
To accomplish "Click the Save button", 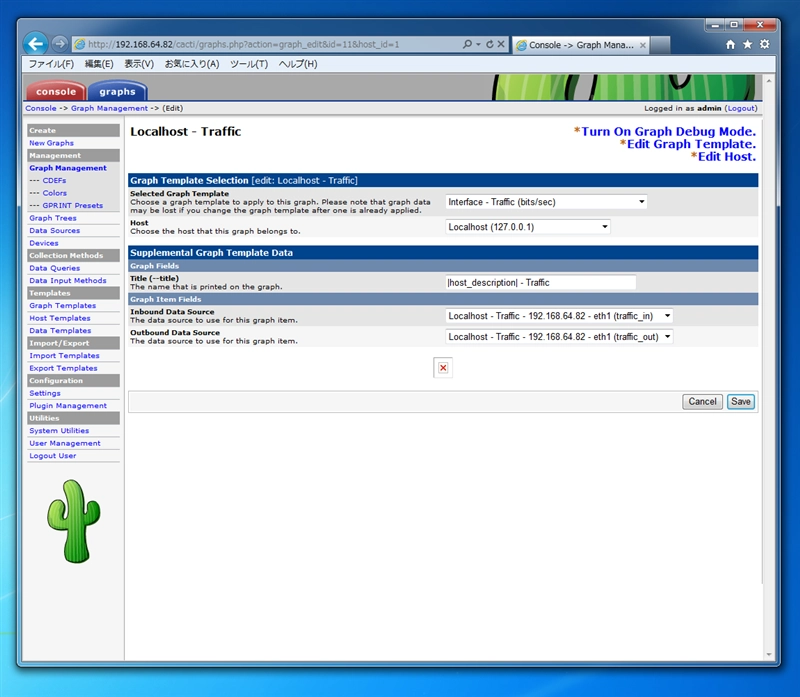I will (x=740, y=402).
